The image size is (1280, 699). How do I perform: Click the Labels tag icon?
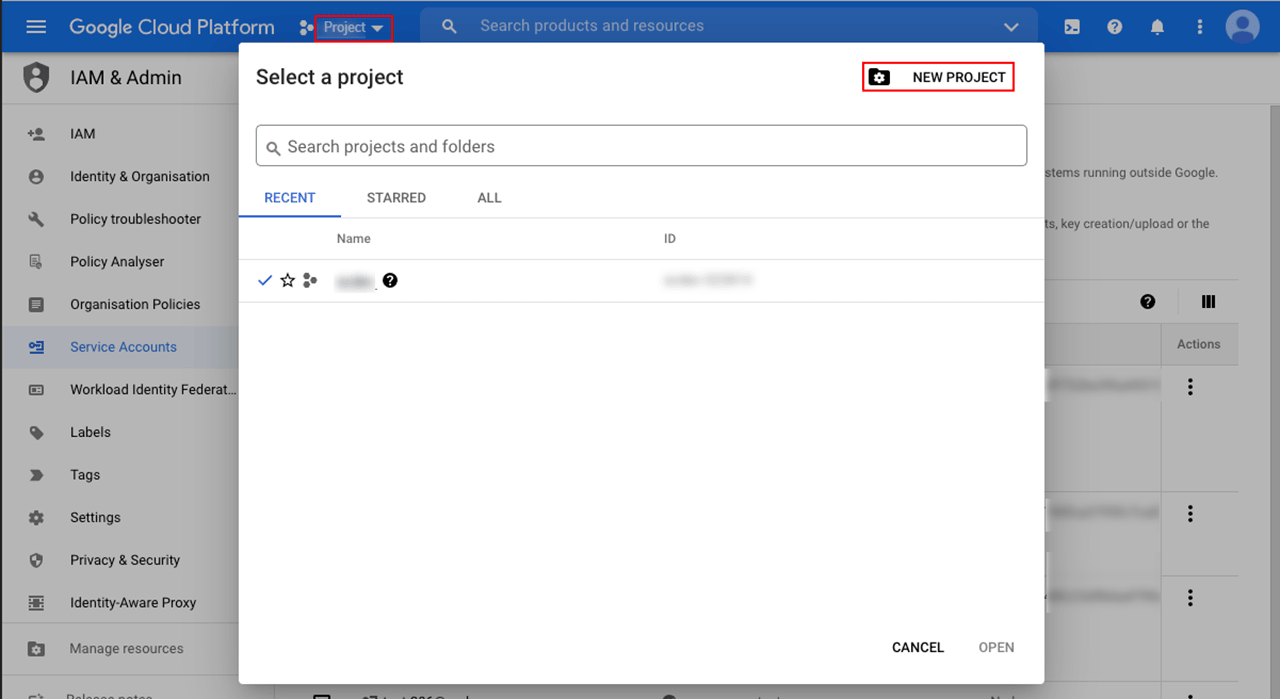36,433
